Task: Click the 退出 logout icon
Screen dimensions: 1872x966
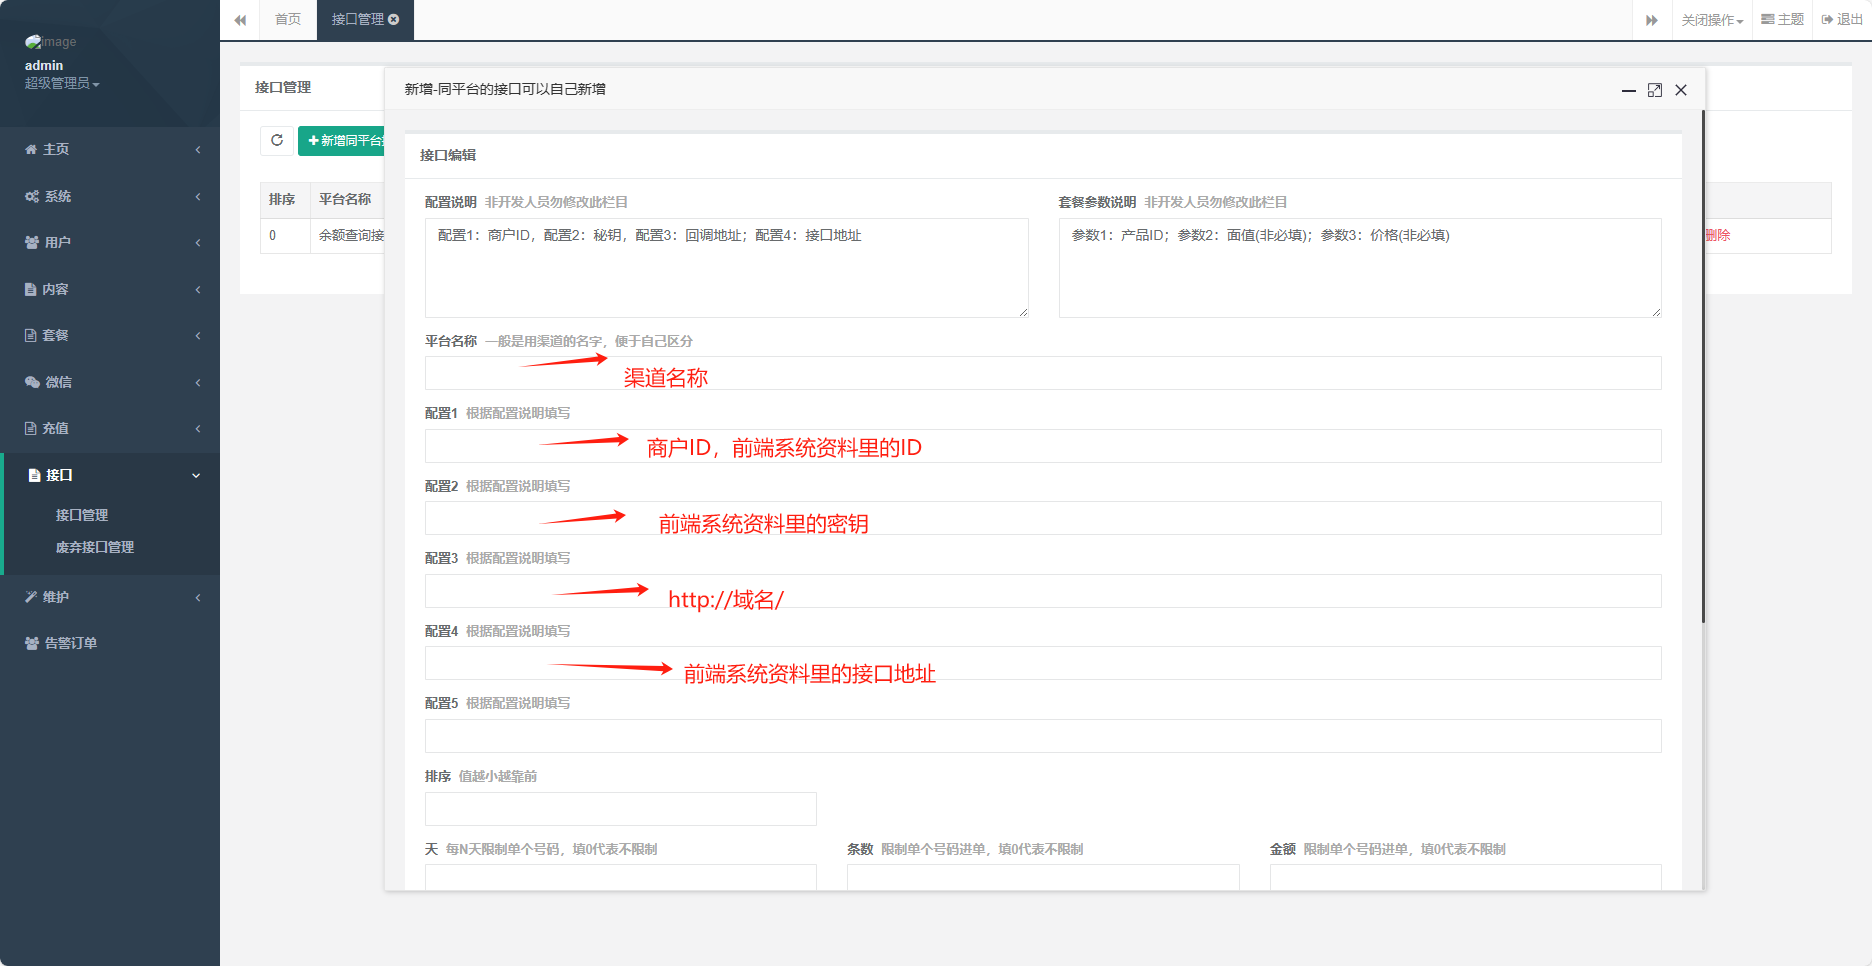Action: 1842,20
